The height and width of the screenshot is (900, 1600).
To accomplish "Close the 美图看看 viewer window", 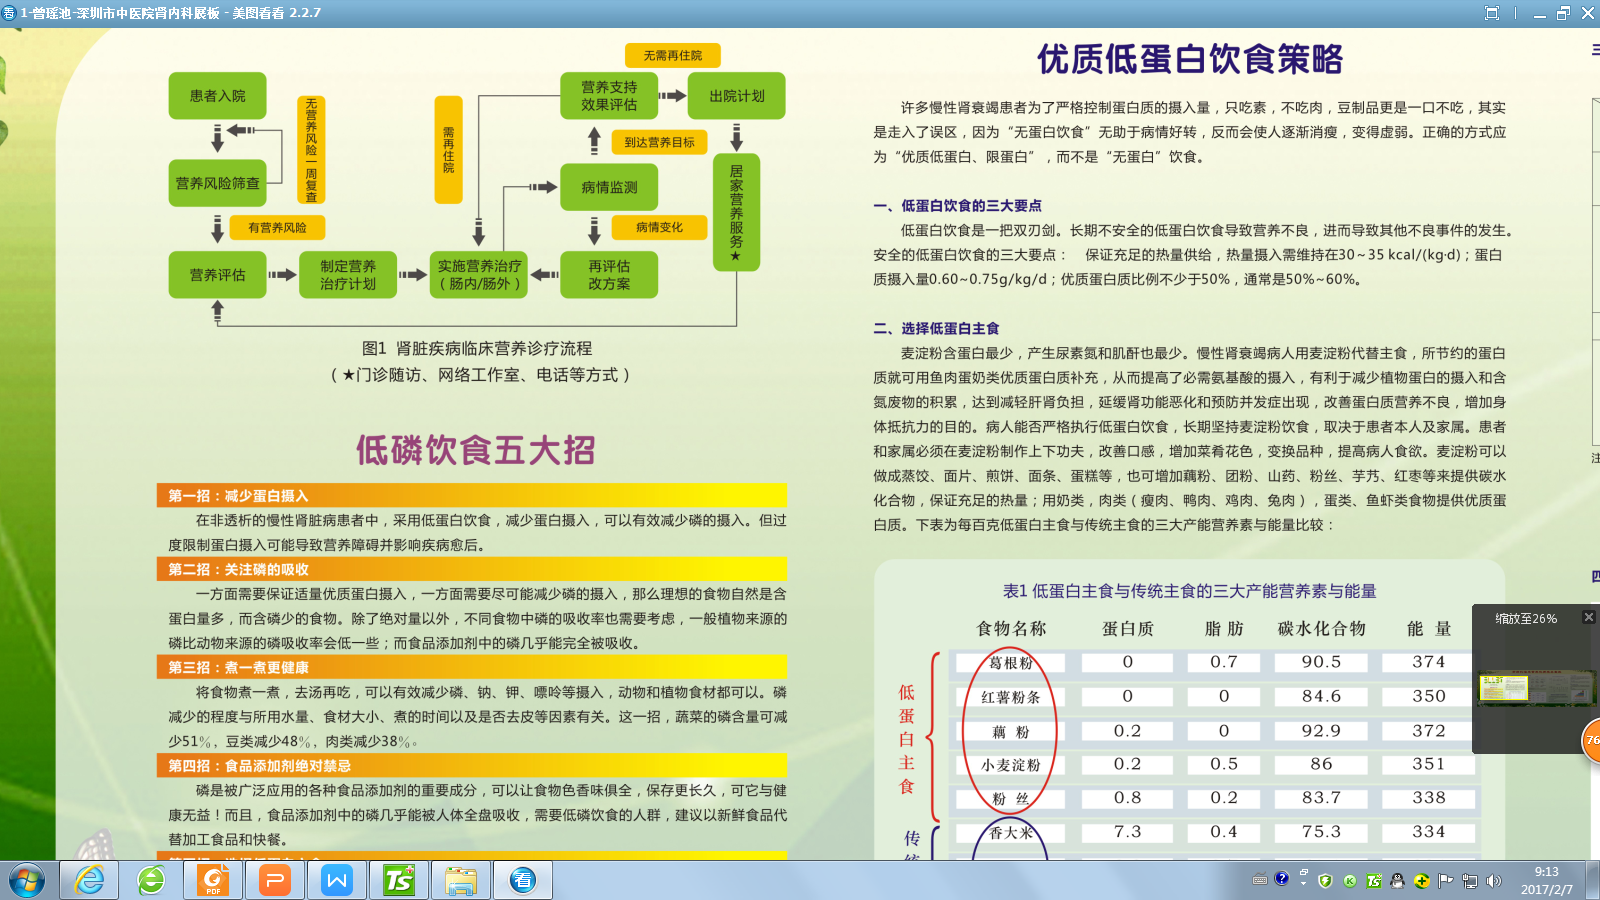I will click(x=1587, y=13).
